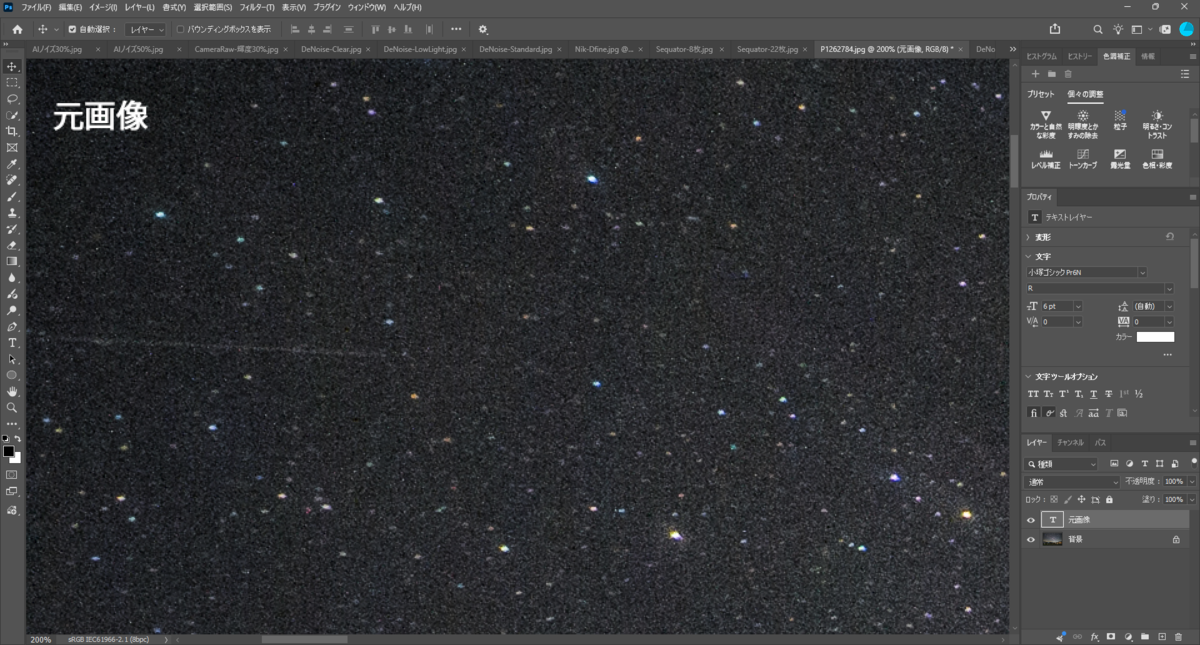Click the 200% zoom level field

(41, 639)
